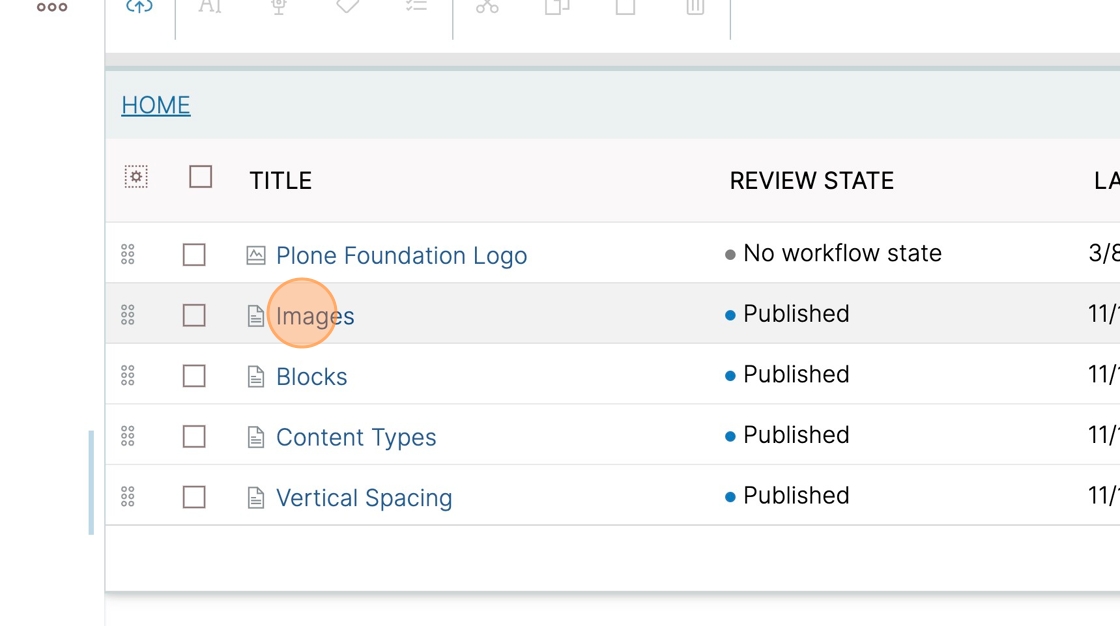This screenshot has width=1120, height=626.
Task: Open the column settings gear dropdown
Action: coord(136,177)
